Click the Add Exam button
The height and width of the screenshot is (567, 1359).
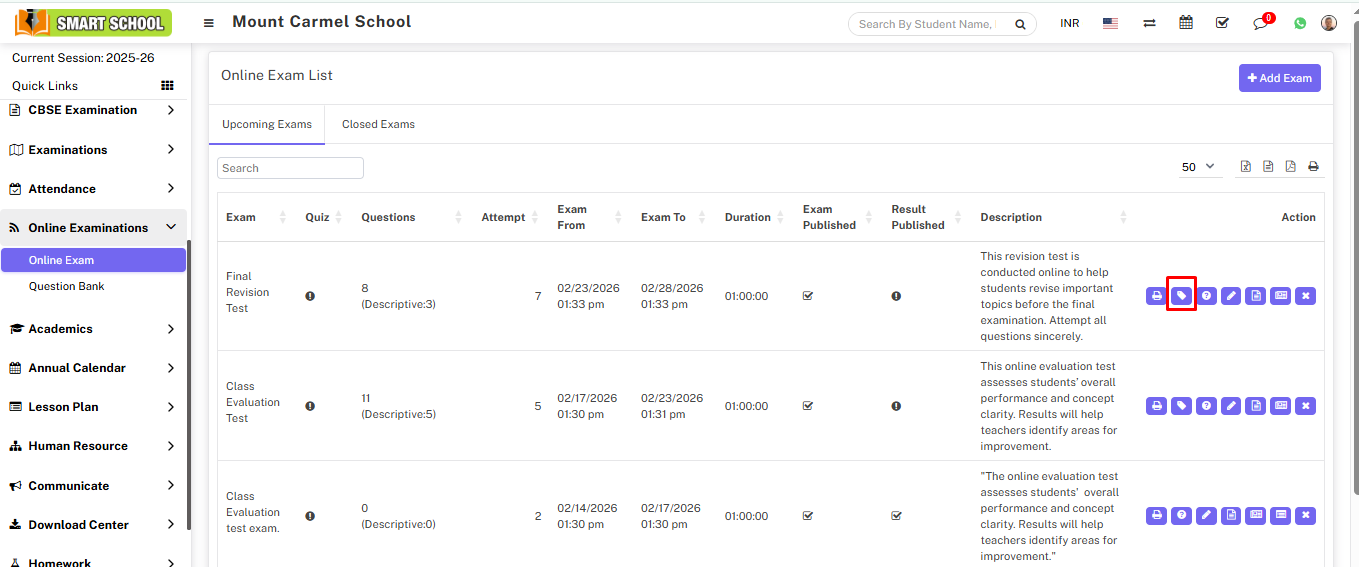(x=1279, y=78)
